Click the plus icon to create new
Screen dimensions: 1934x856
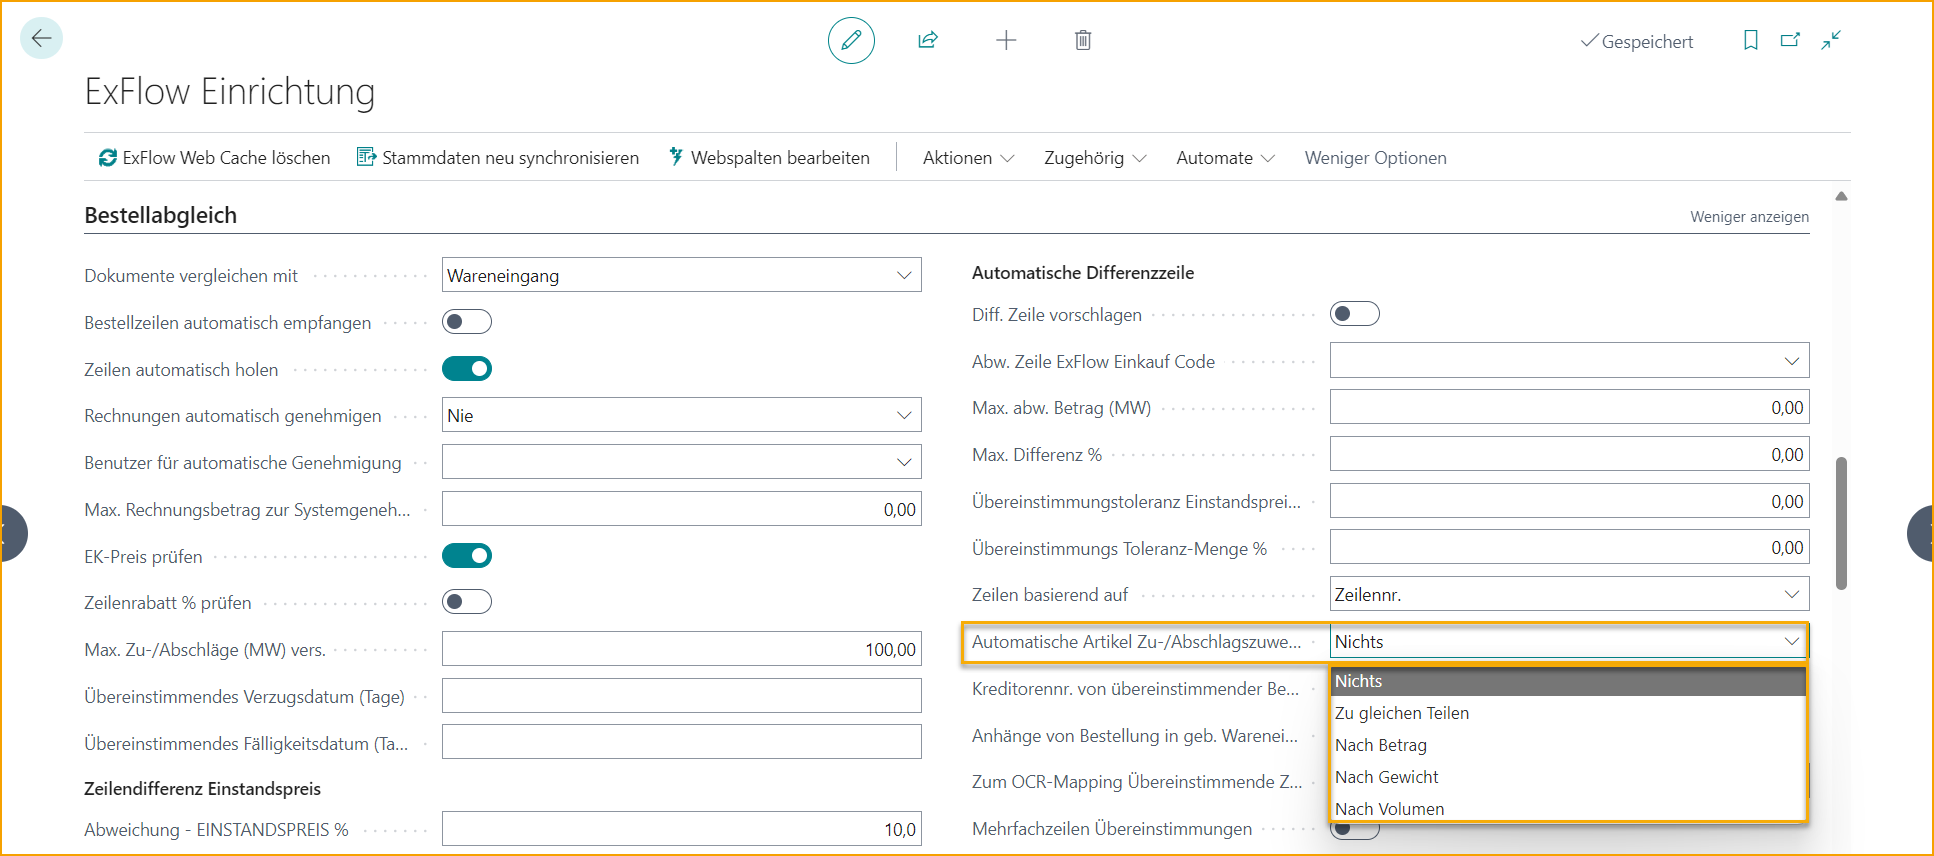point(1006,40)
